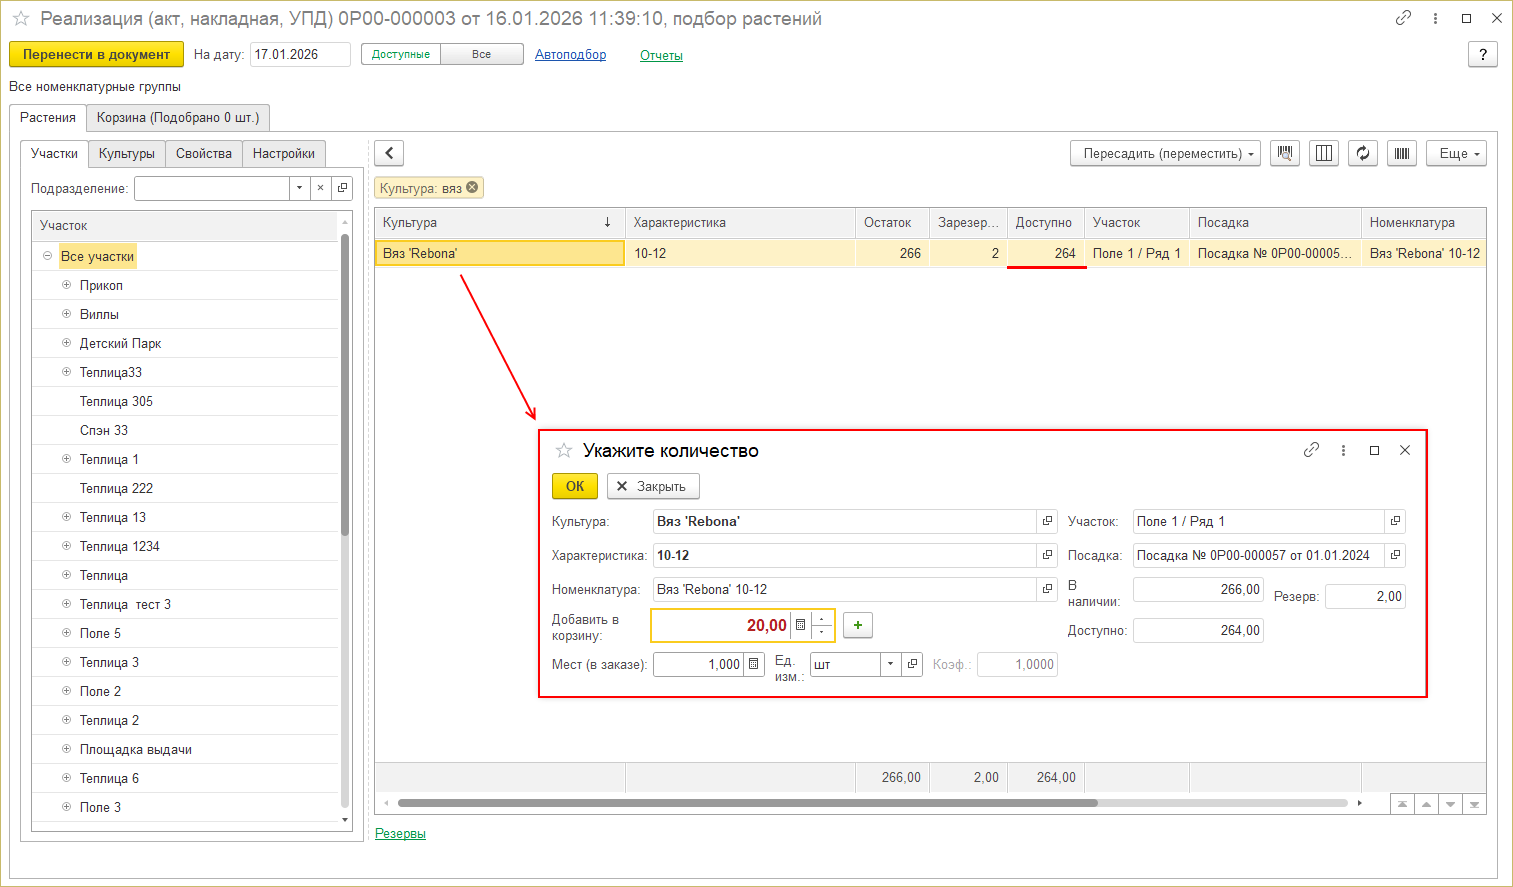The width and height of the screenshot is (1513, 887).
Task: Expand the 'Теплица 13' tree node
Action: (x=67, y=517)
